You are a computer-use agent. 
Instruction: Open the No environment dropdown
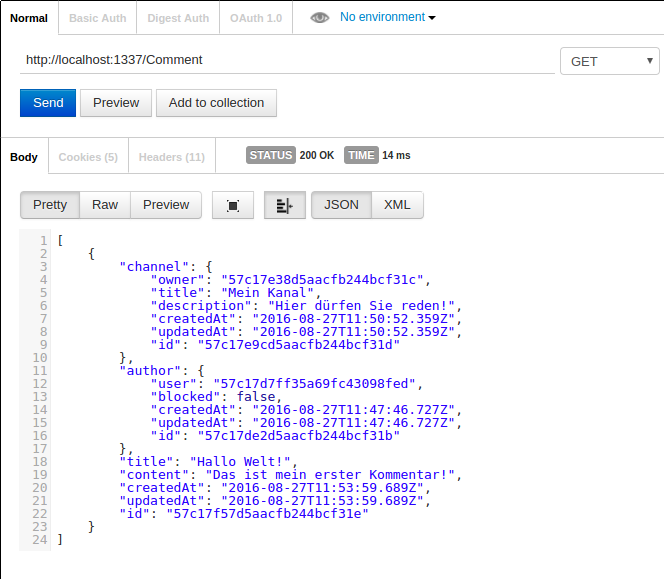click(388, 18)
